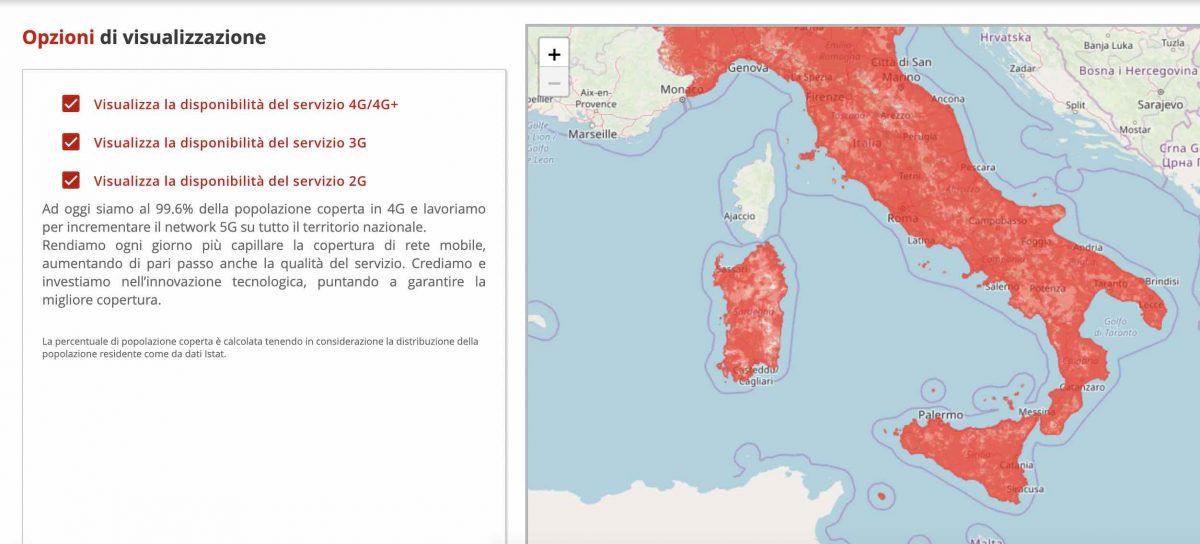
Task: Click the Lecce label on the map
Action: coord(1152,303)
